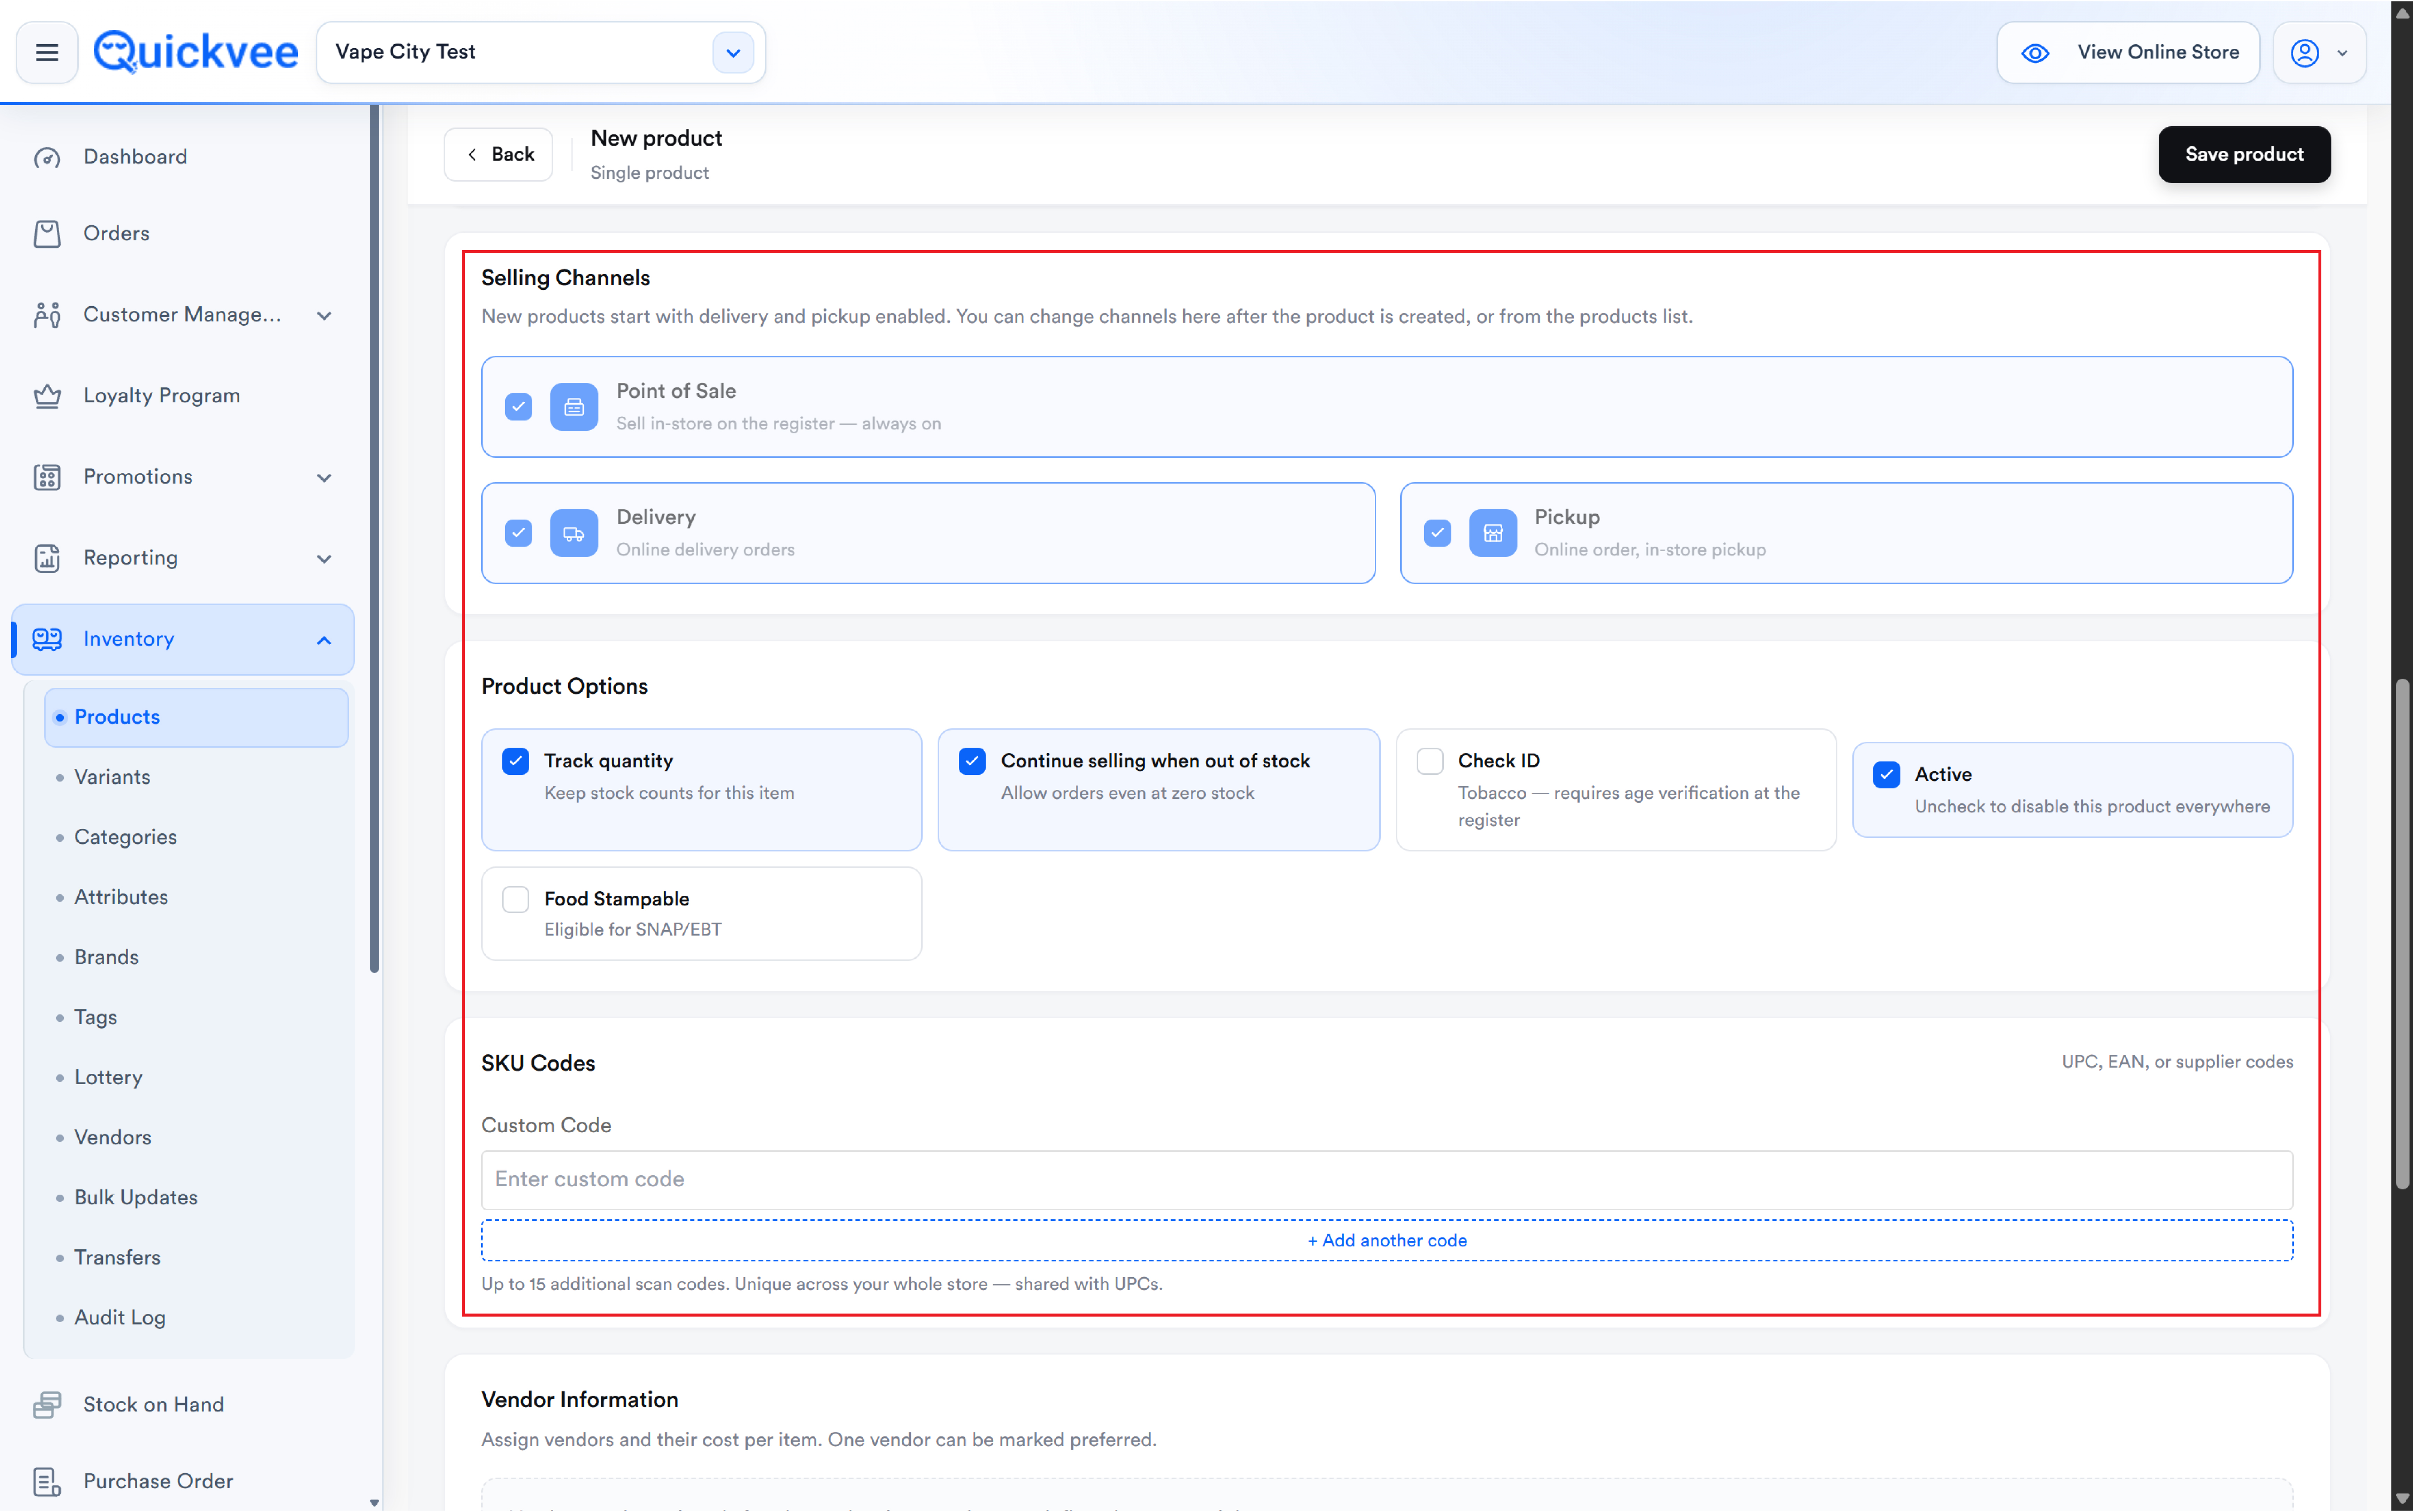
Task: Expand the Customer Management submenu chevron
Action: tap(324, 316)
